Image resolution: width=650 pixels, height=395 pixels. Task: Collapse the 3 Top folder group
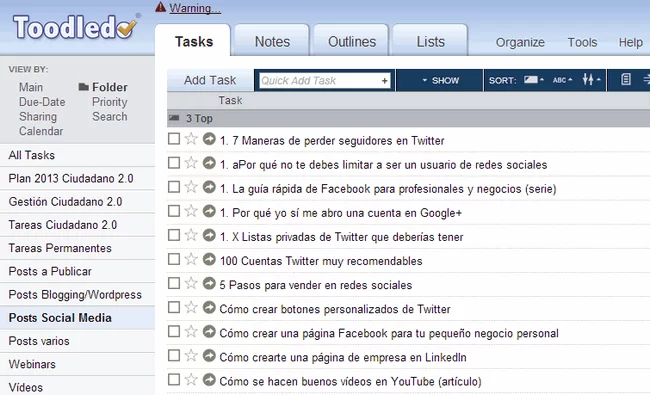coord(174,119)
